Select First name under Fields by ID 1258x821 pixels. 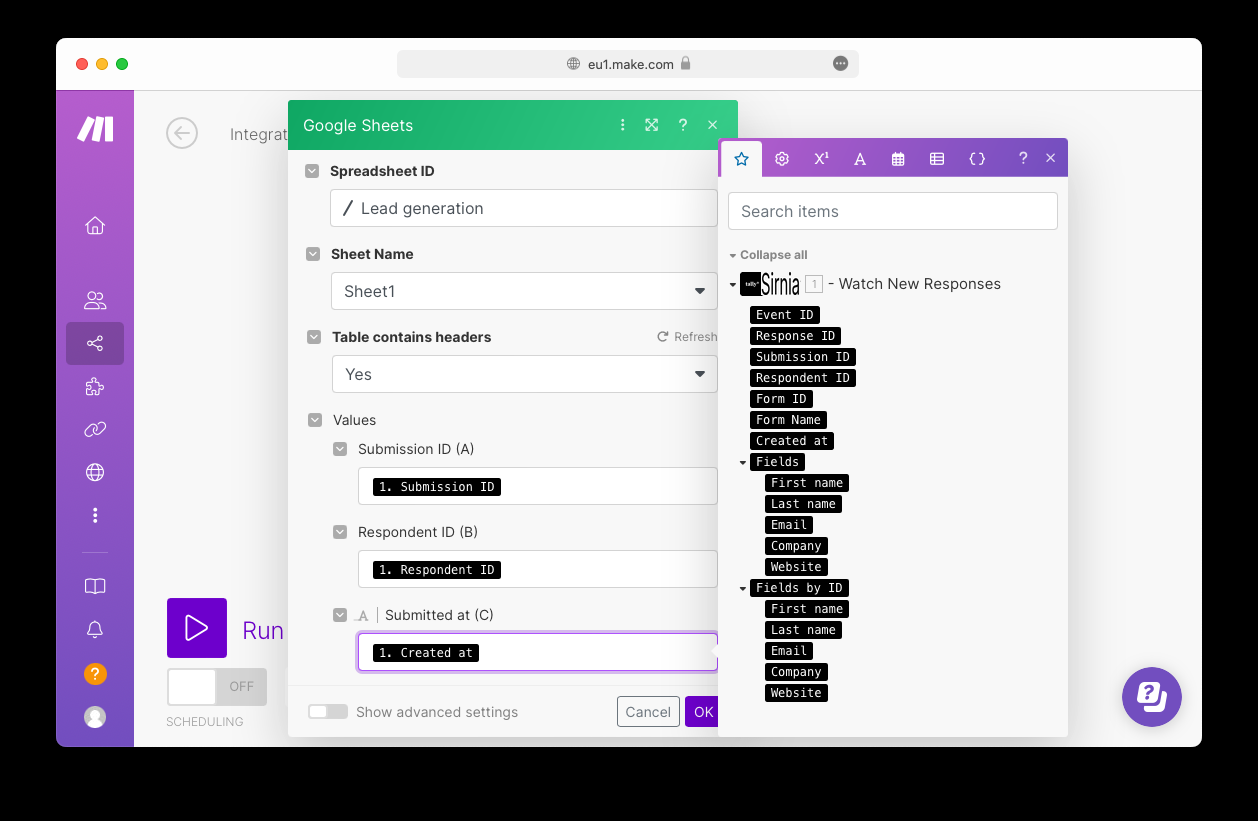[807, 609]
